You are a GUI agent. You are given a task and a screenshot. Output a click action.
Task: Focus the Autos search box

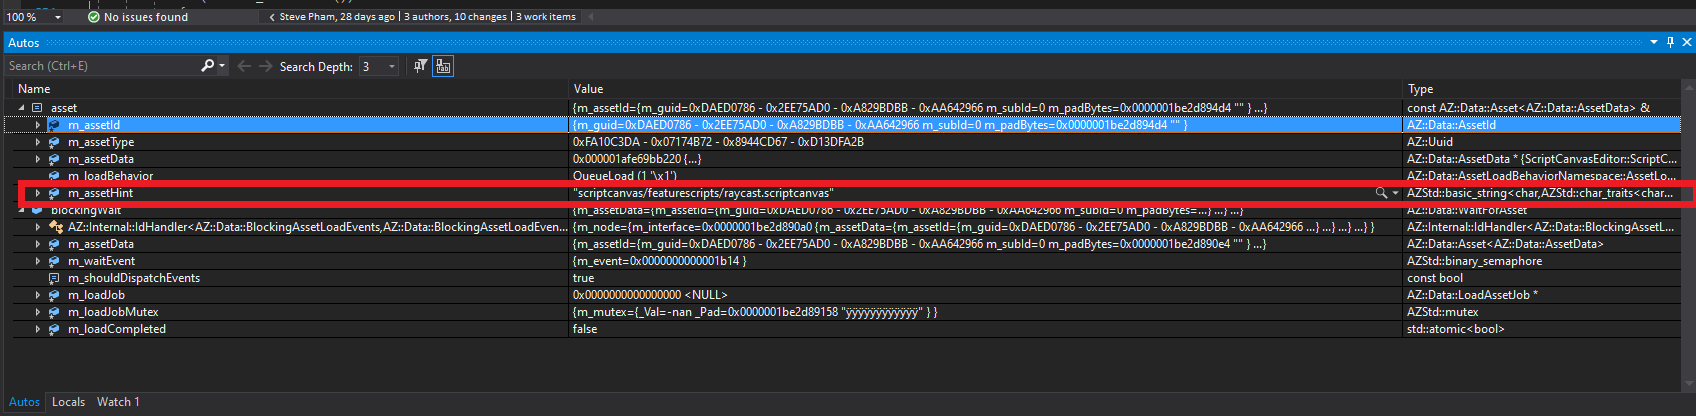click(x=103, y=66)
